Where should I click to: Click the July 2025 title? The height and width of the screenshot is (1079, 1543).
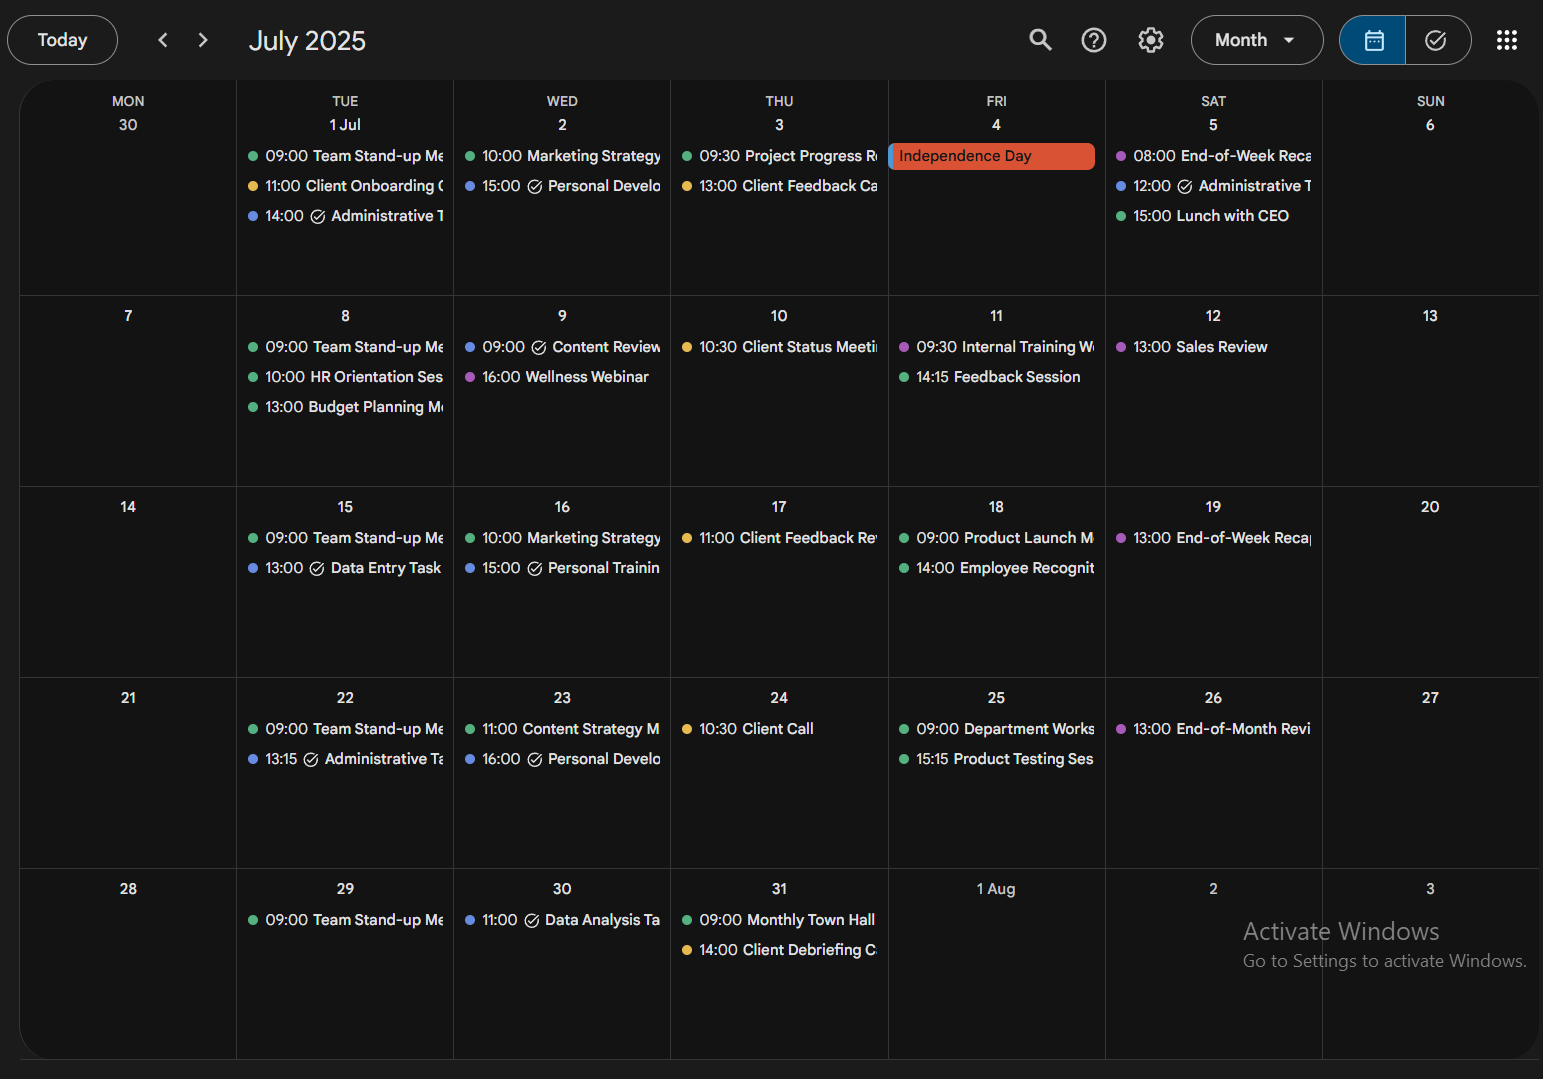tap(307, 41)
